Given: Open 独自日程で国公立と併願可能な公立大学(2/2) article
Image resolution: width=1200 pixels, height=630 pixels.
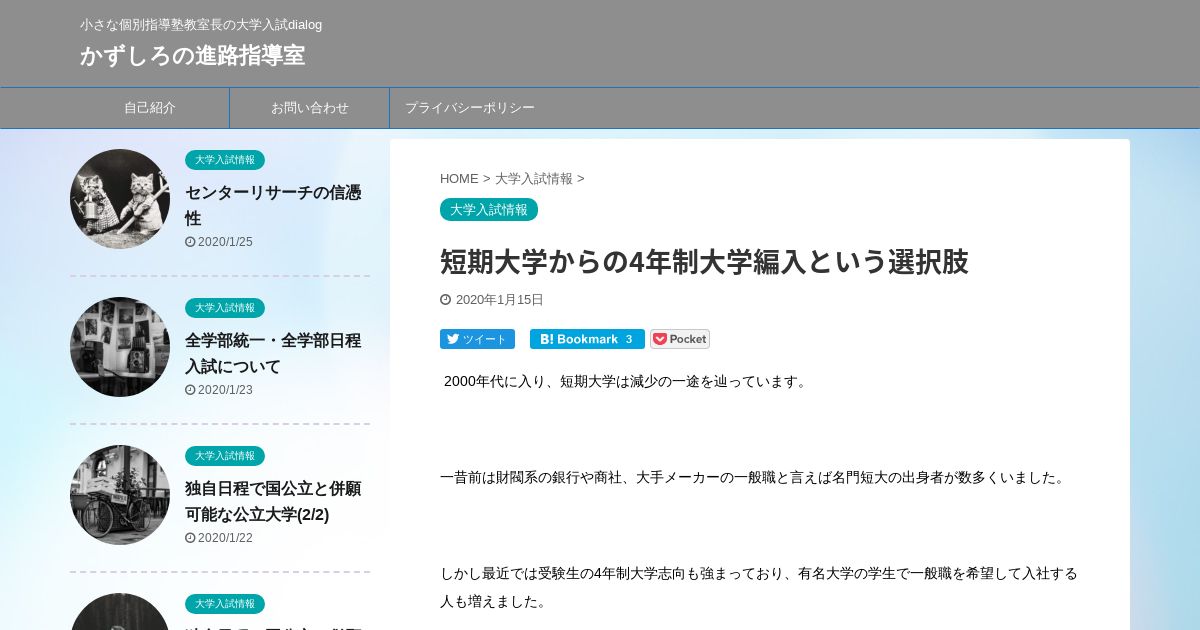Looking at the screenshot, I should pyautogui.click(x=273, y=501).
